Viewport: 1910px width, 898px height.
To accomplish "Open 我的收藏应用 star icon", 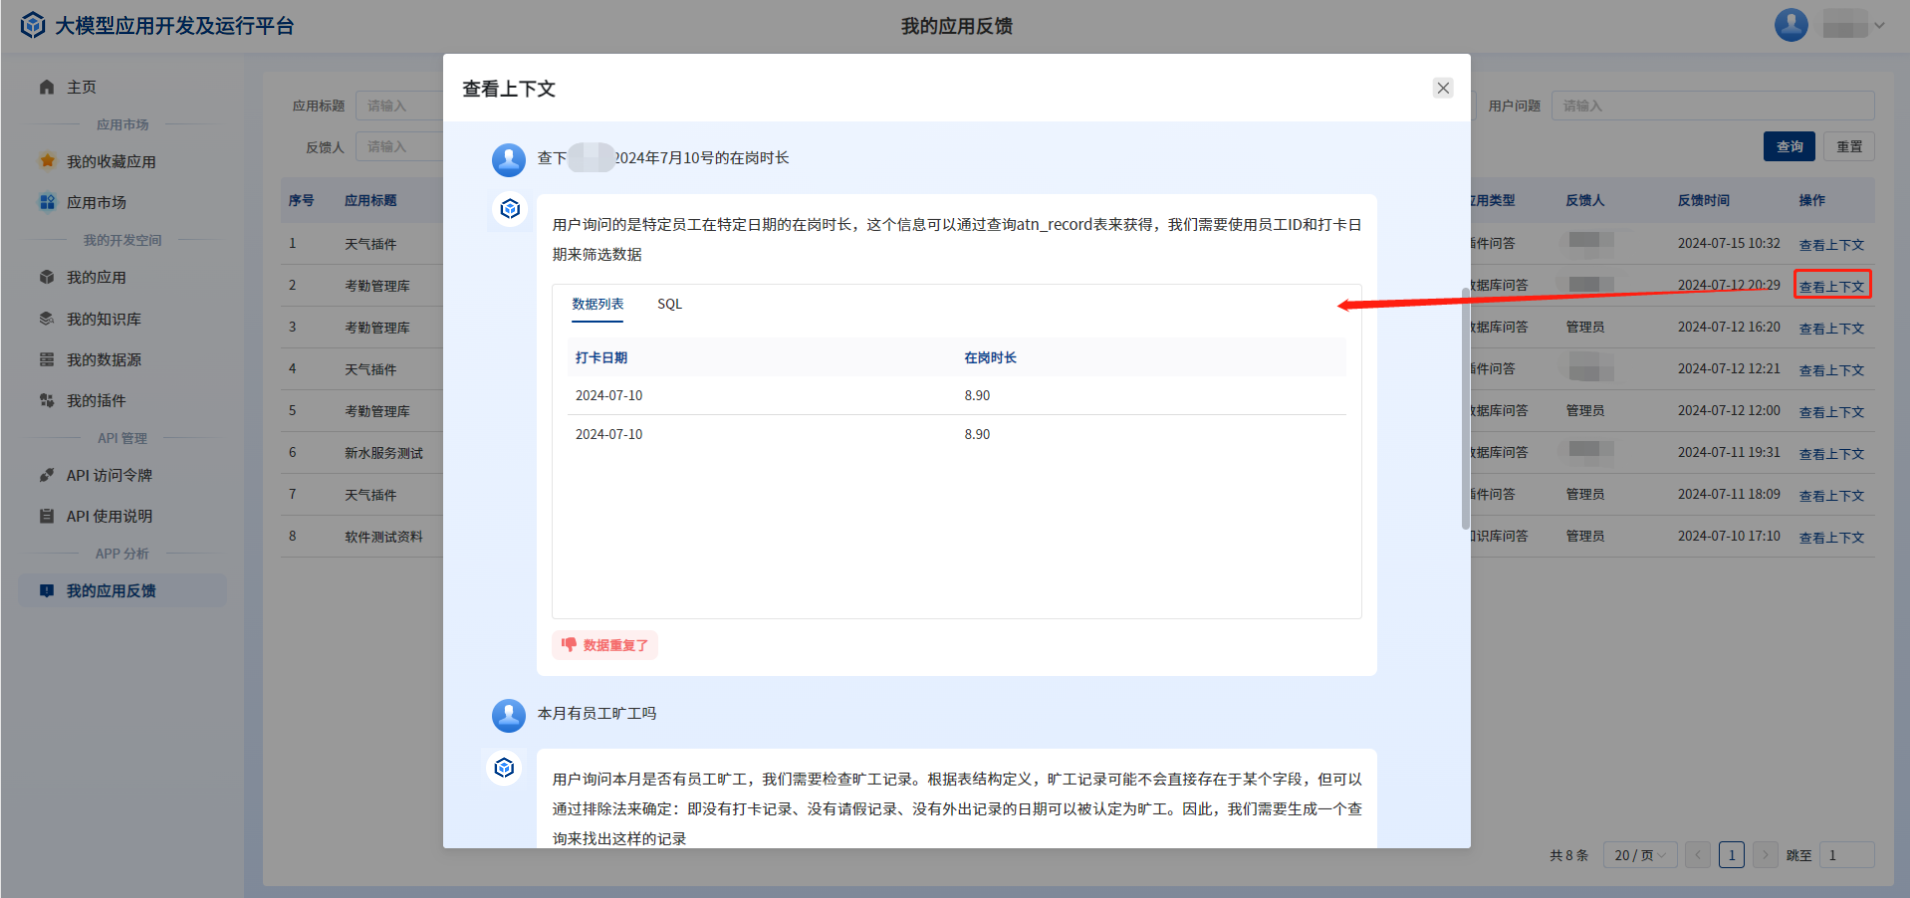I will pyautogui.click(x=47, y=161).
